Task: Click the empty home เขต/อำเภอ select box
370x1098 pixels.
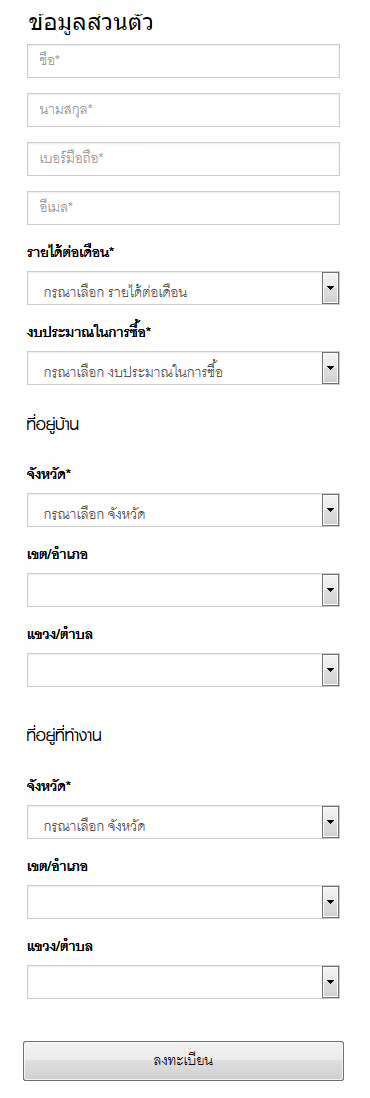Action: tap(184, 590)
